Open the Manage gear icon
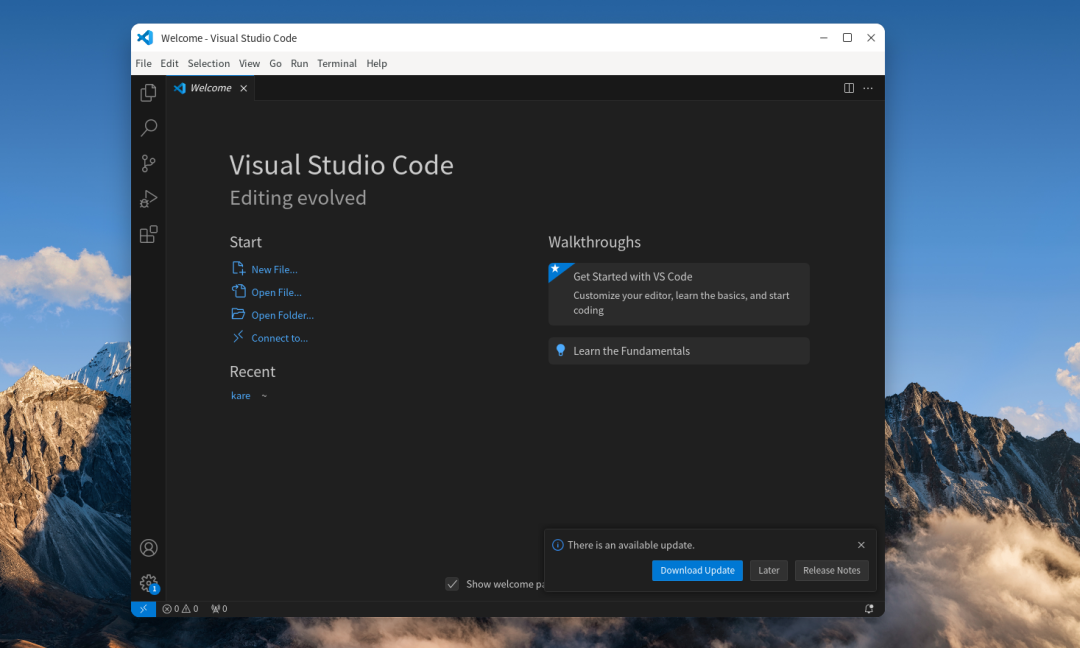Viewport: 1080px width, 648px height. point(148,583)
